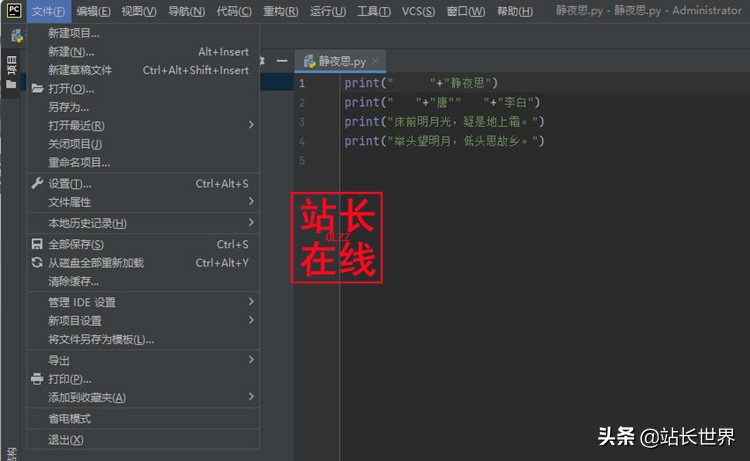Viewport: 750px width, 461px height.
Task: Open the 项目 tool window sidebar tab
Action: (x=11, y=72)
